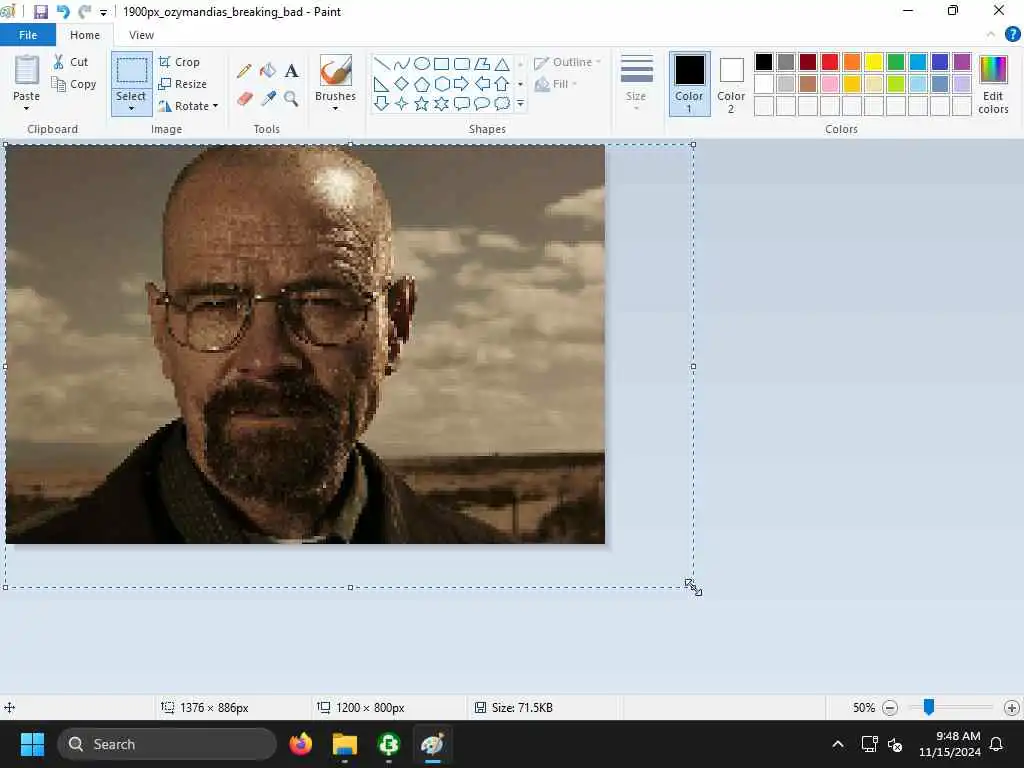Viewport: 1024px width, 768px height.
Task: Choose the Five-point star shape
Action: pos(422,103)
